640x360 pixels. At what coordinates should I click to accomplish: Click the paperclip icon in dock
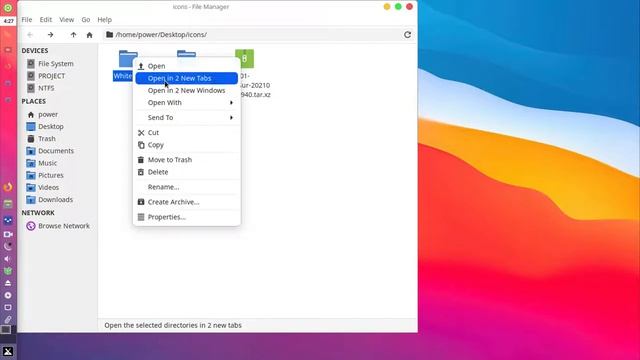tap(8, 320)
